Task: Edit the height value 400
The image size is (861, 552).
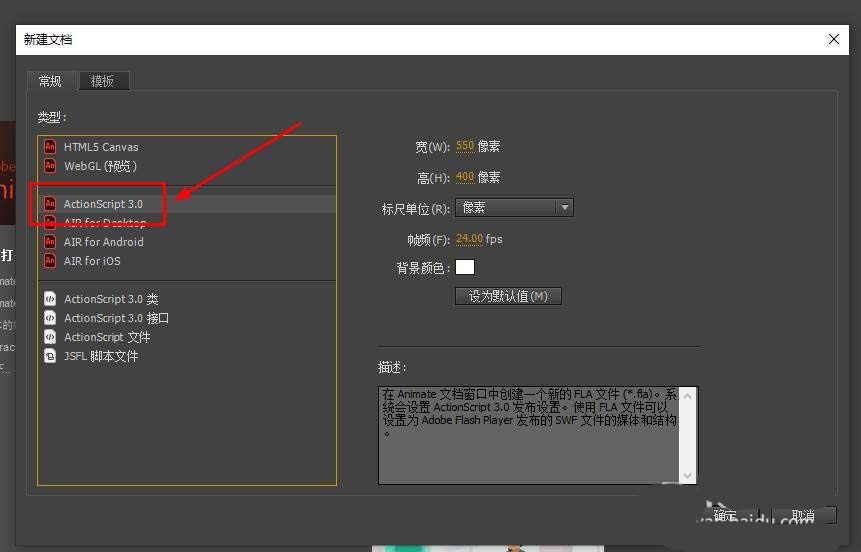Action: (465, 177)
